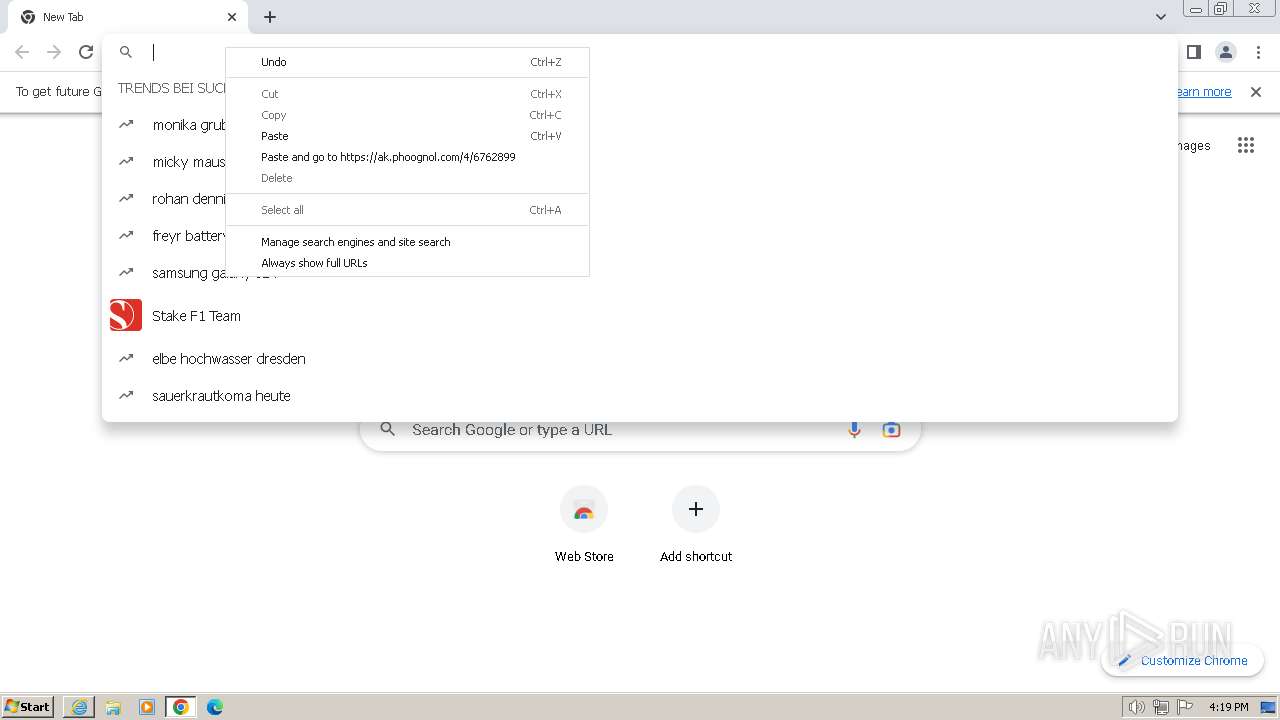Open the volume tray icon
1280x720 pixels.
[1136, 707]
